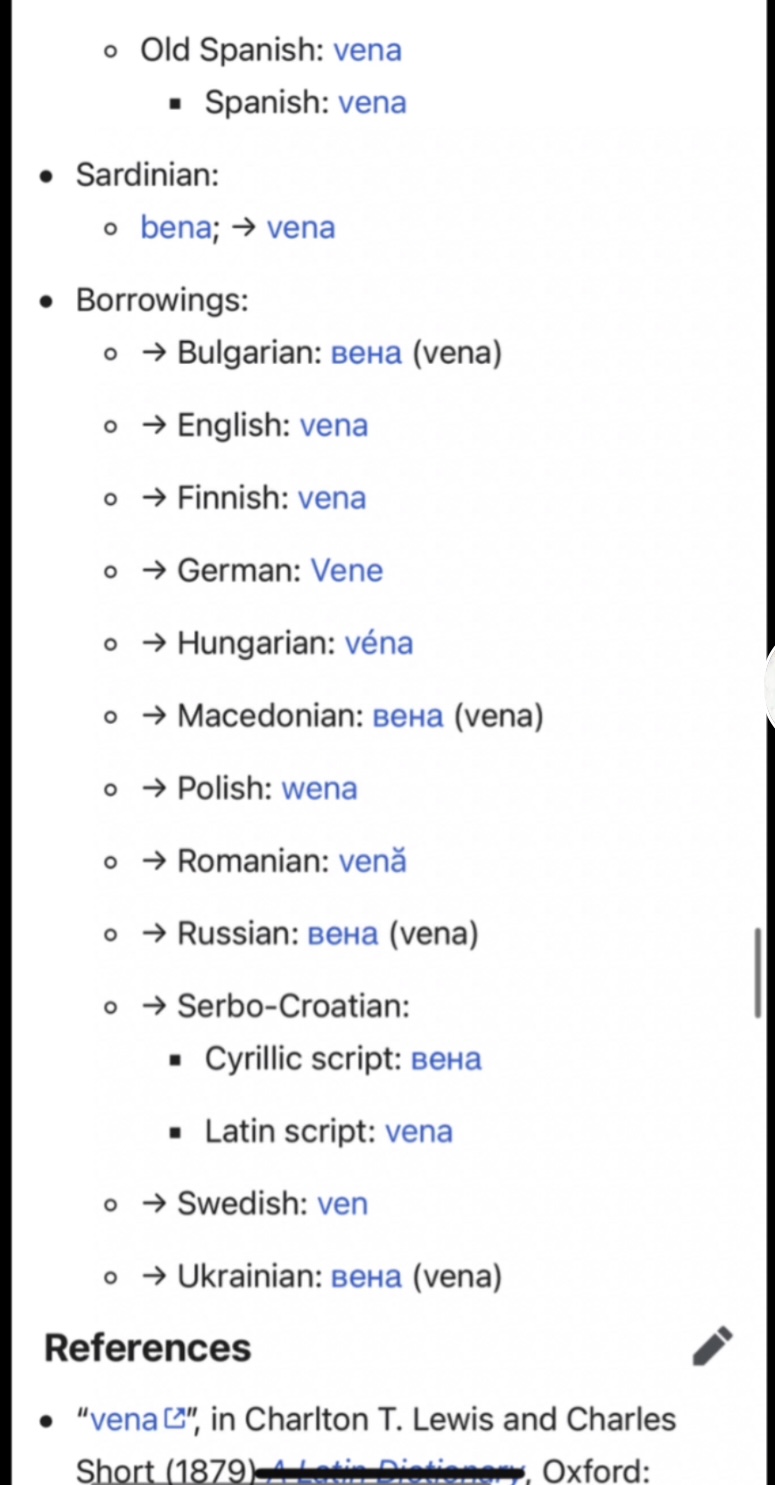This screenshot has height=1485, width=775.
Task: Open the Sardinian bena entry
Action: pos(176,228)
